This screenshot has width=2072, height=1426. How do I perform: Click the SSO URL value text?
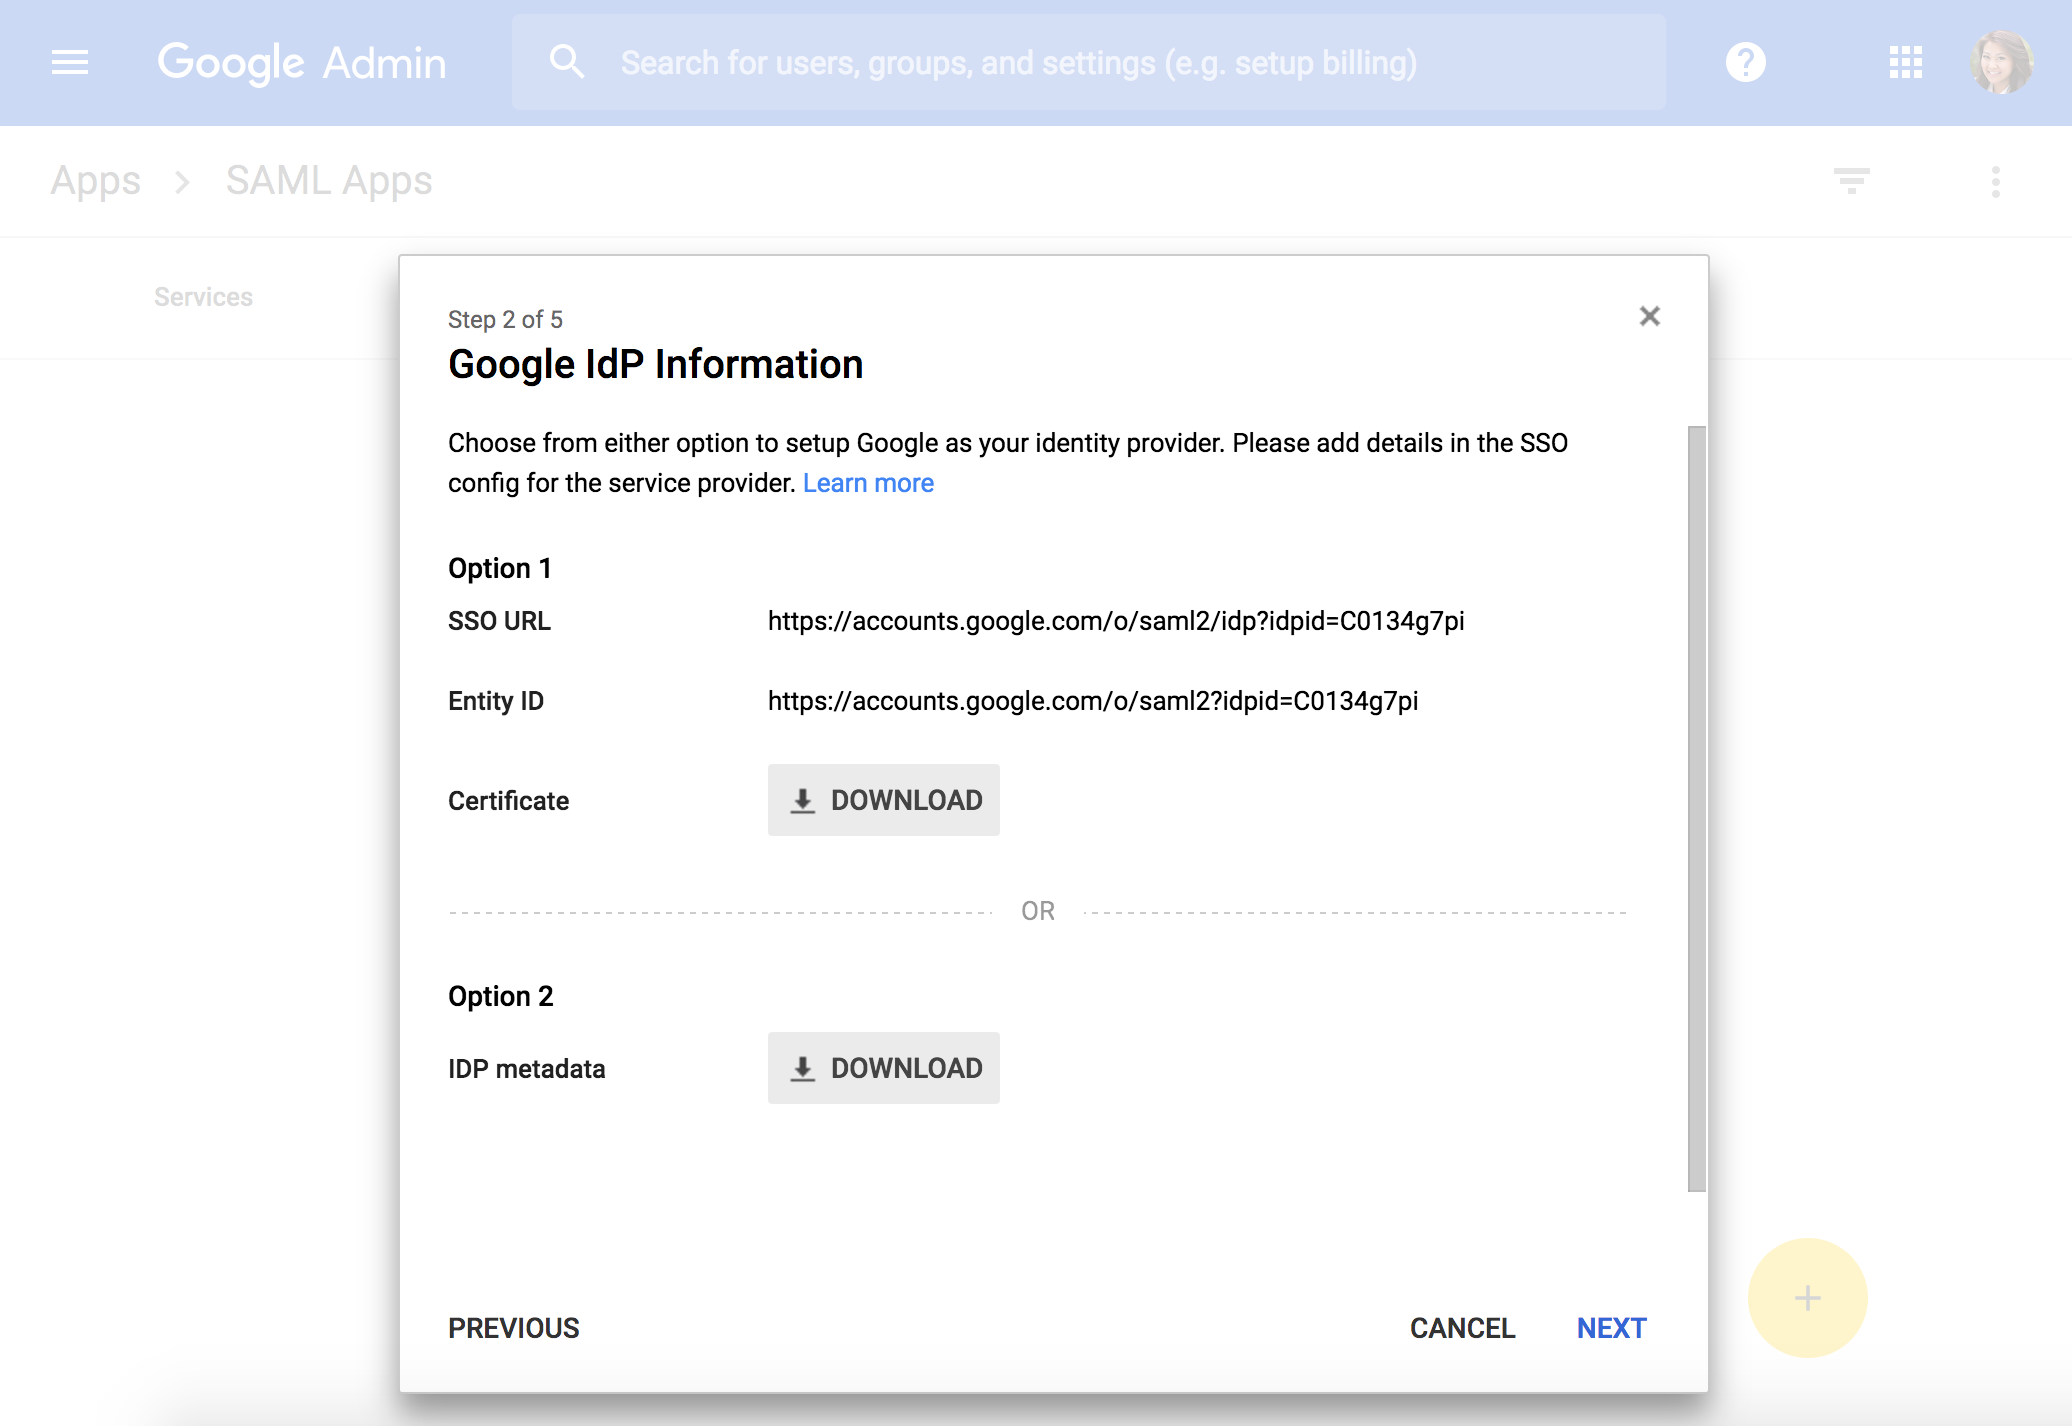click(x=1116, y=621)
